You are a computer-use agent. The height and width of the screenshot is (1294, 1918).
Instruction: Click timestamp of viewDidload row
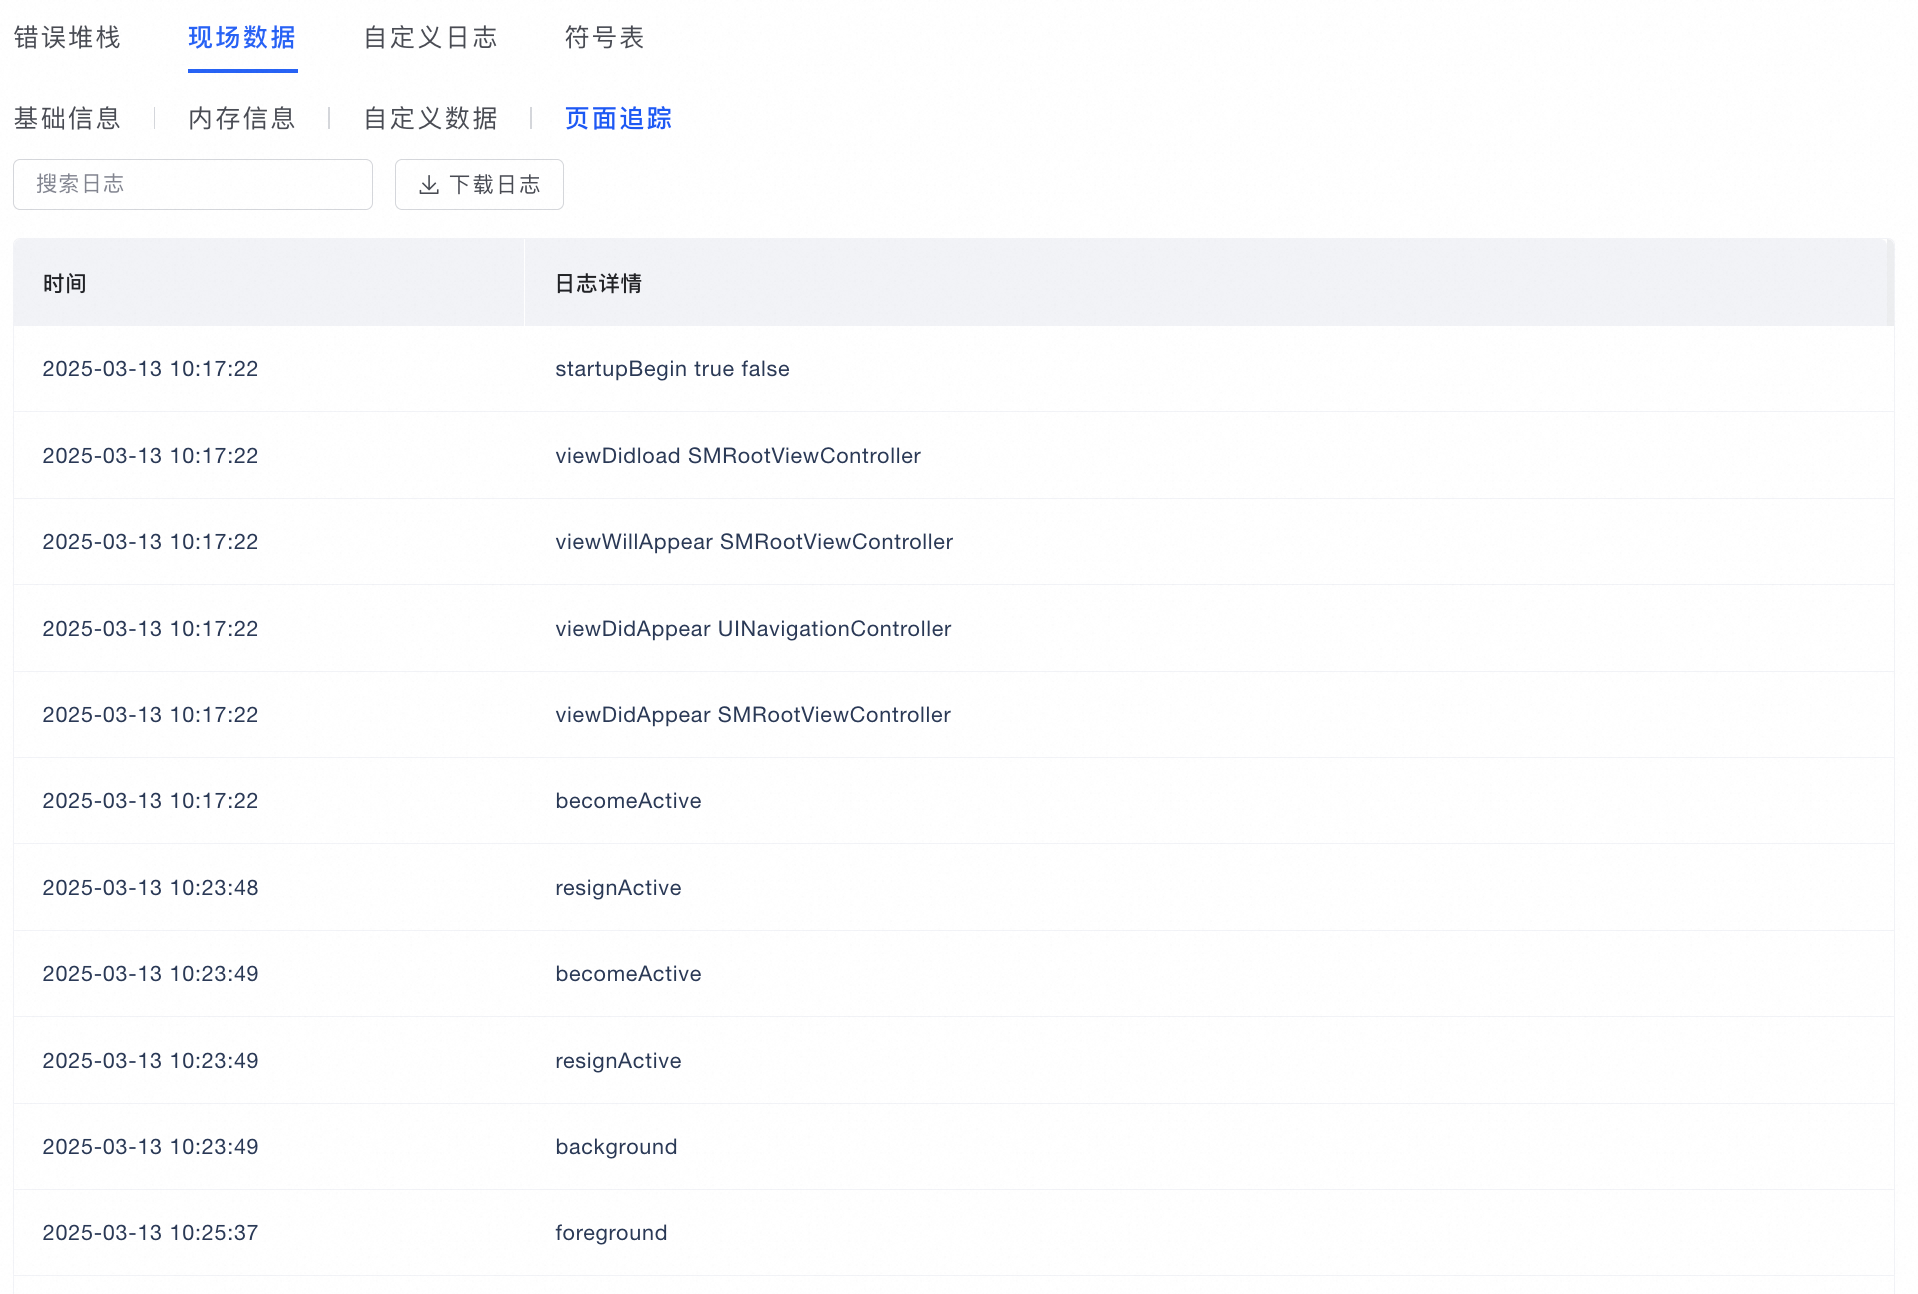click(x=150, y=456)
